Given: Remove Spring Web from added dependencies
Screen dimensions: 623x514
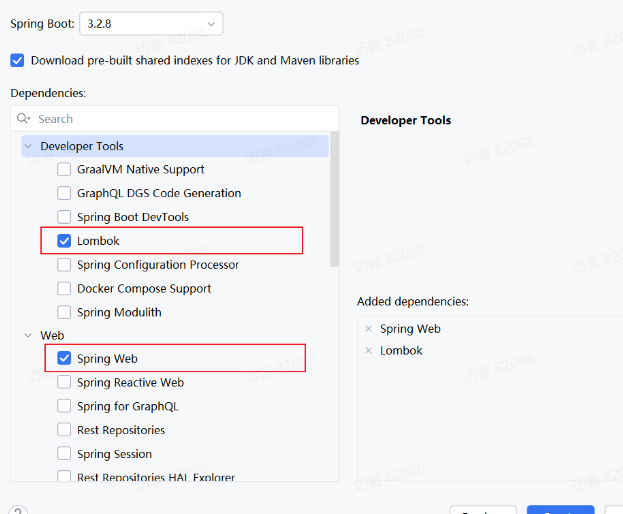Looking at the screenshot, I should point(368,328).
